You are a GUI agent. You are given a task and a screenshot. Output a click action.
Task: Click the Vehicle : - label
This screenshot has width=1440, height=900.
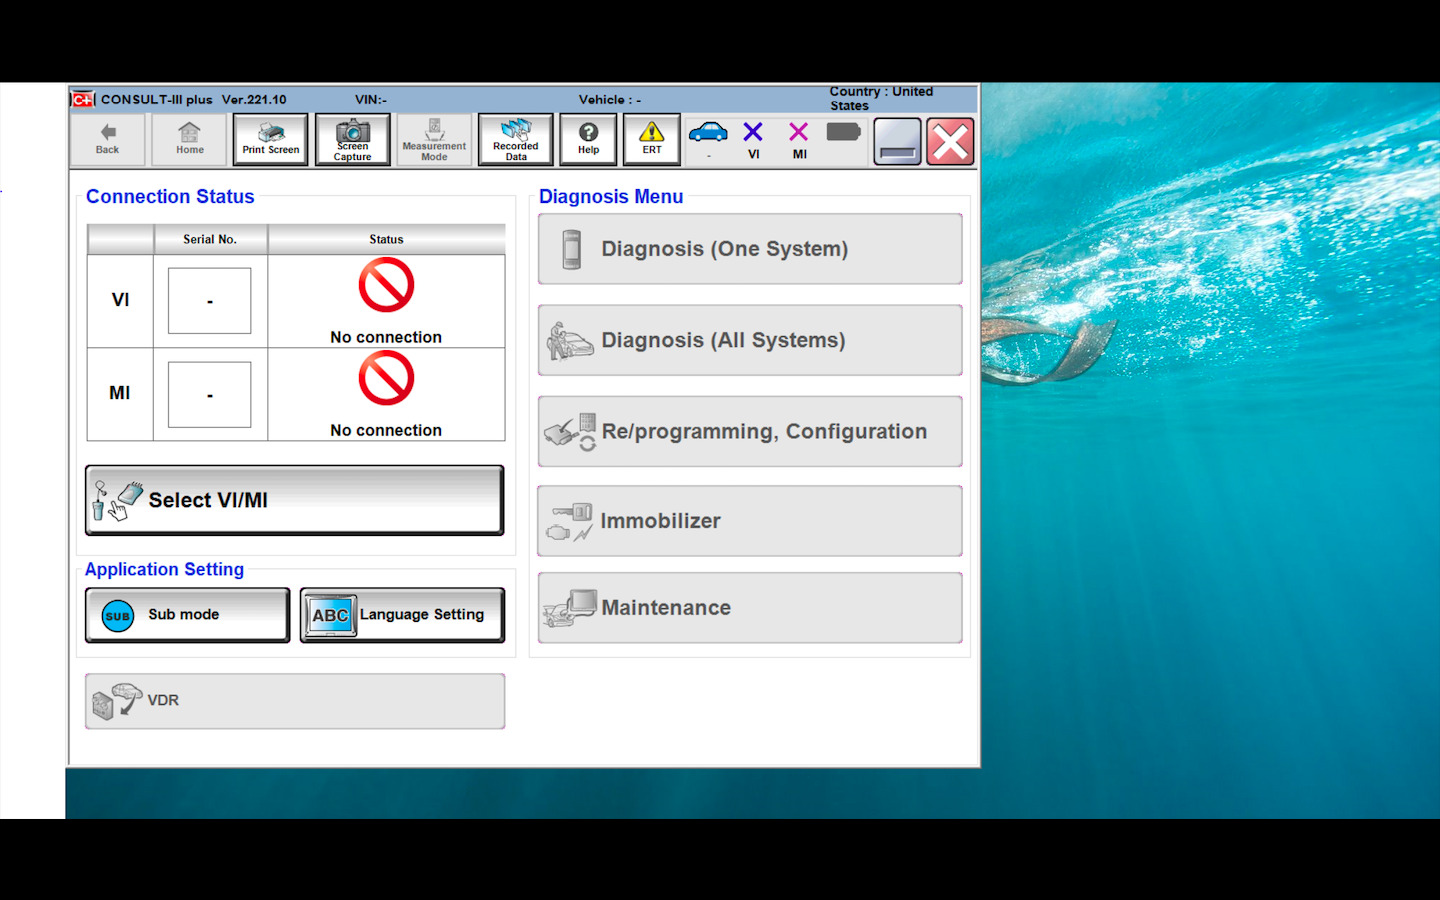610,100
